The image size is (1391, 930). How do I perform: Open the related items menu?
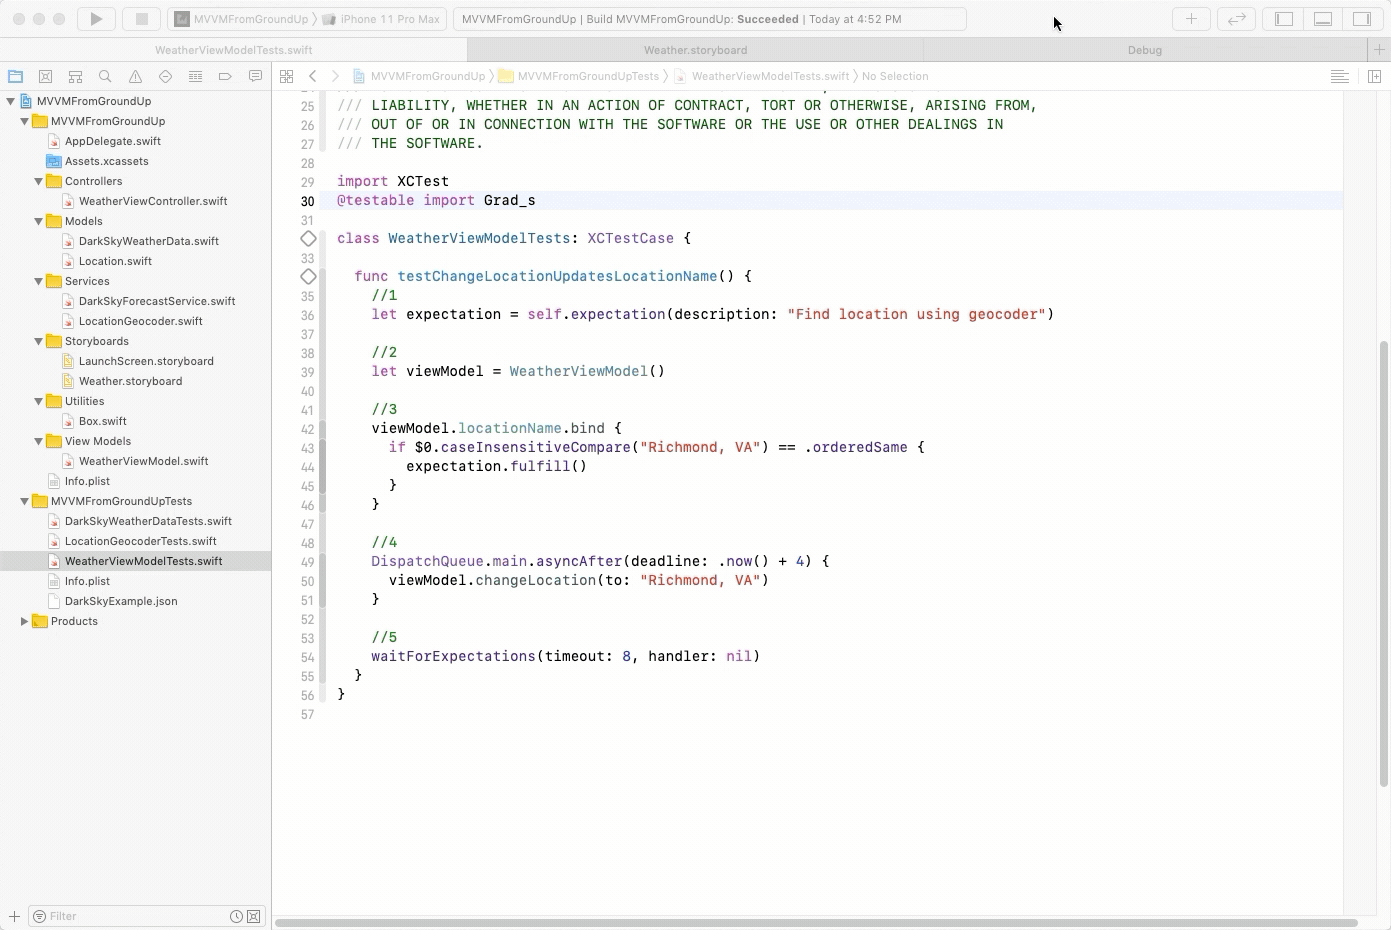click(x=286, y=76)
